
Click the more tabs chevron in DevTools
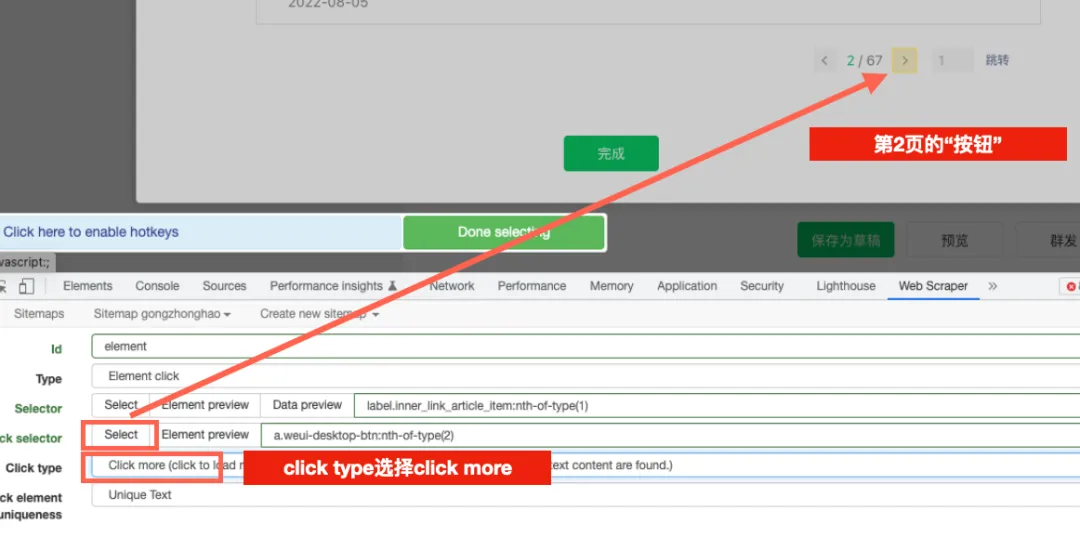coord(992,286)
